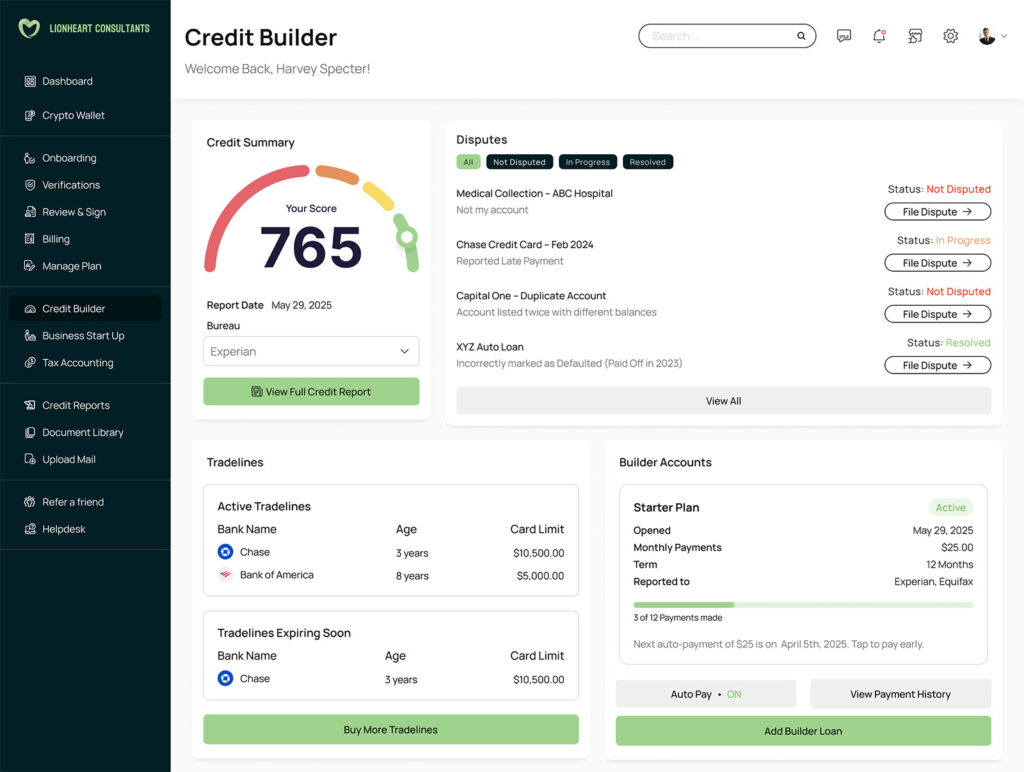Go to Tax Accounting in sidebar
The image size is (1024, 772).
tap(77, 363)
